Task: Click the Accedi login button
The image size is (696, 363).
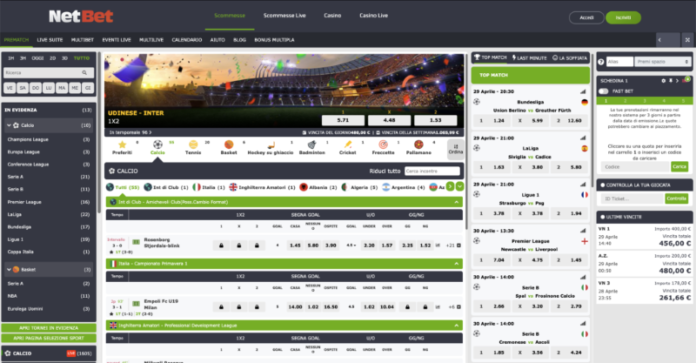Action: [x=586, y=18]
